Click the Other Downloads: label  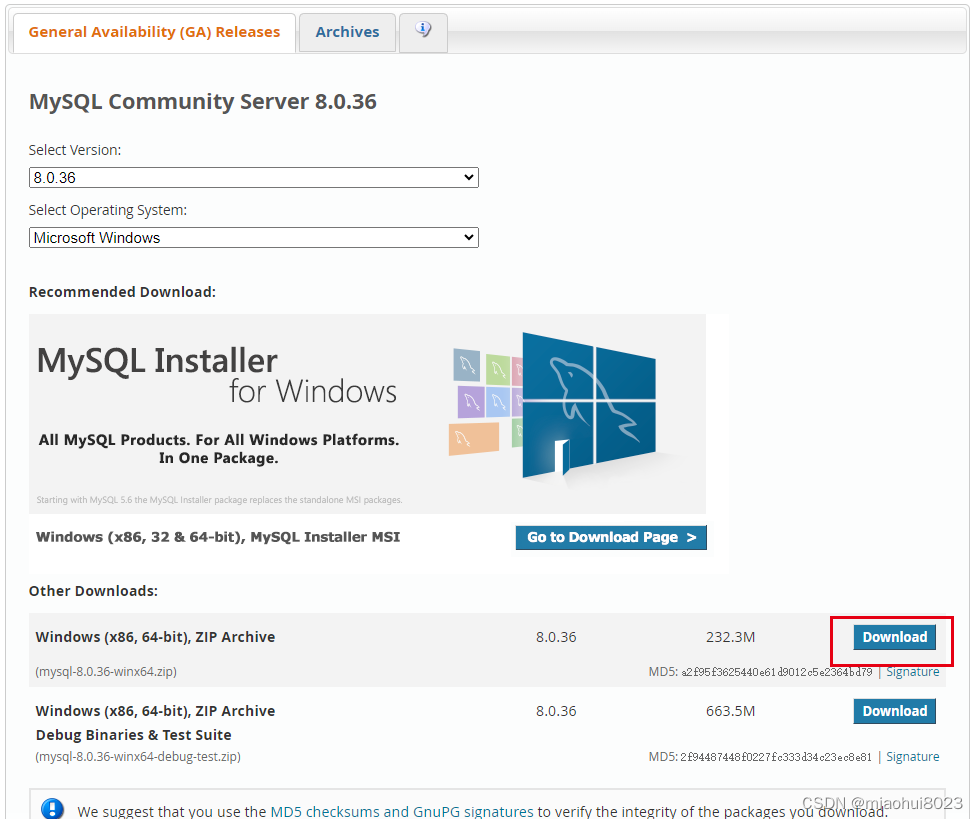point(94,591)
